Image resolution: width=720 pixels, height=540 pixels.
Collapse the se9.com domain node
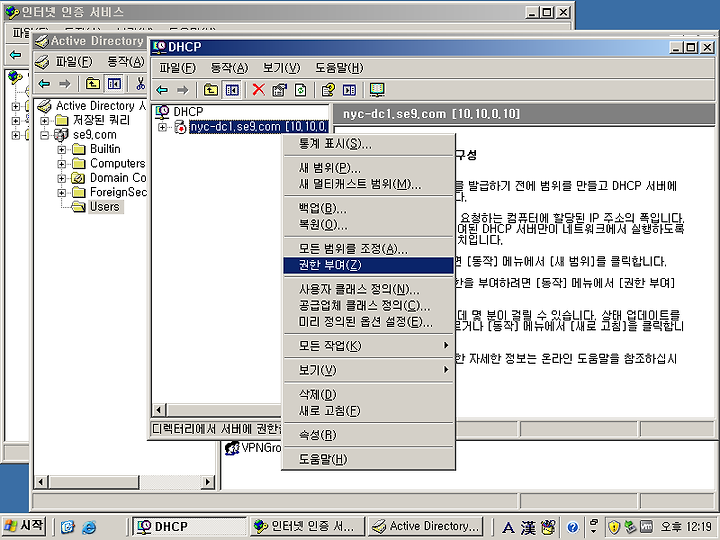(45, 135)
